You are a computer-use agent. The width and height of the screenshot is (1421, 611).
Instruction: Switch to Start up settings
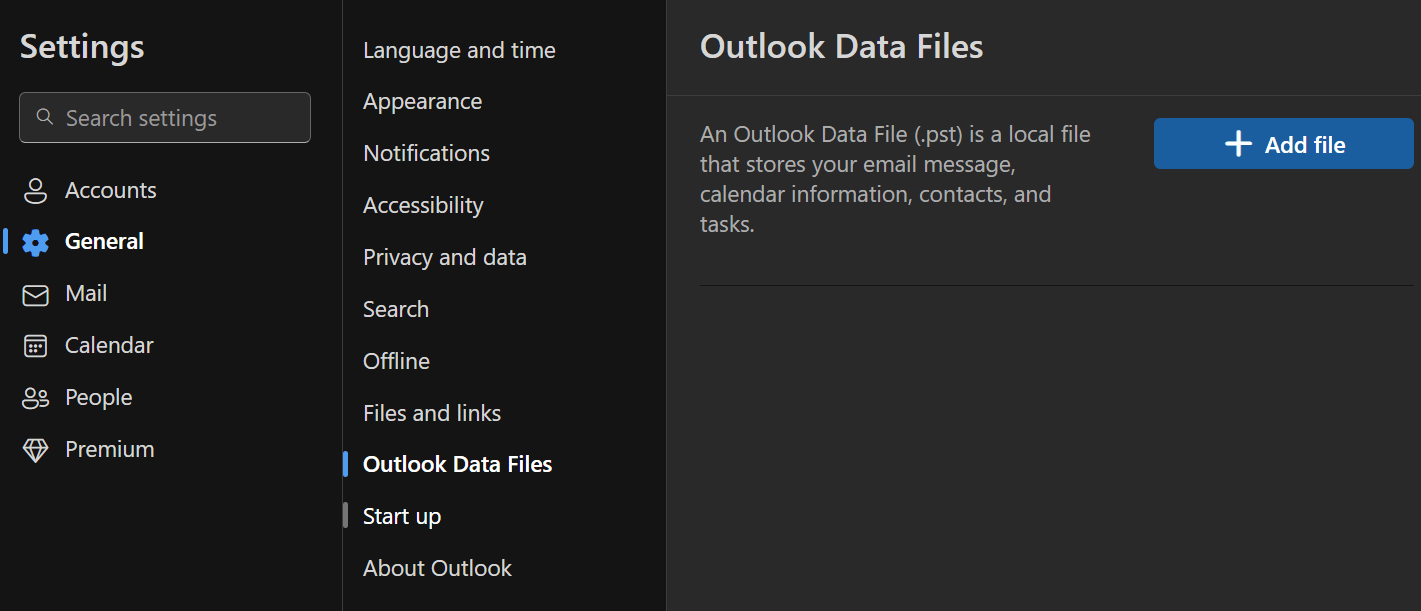402,516
